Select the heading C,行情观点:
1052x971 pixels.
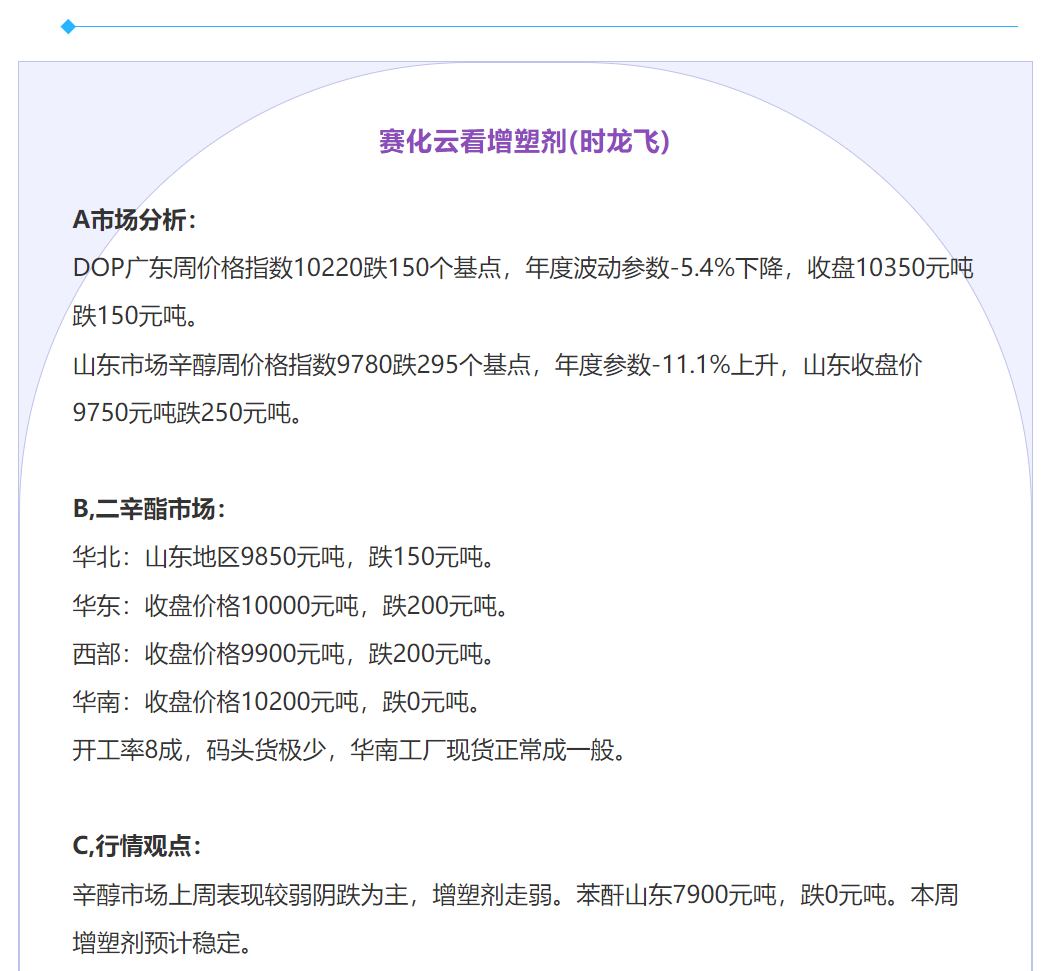tap(137, 846)
